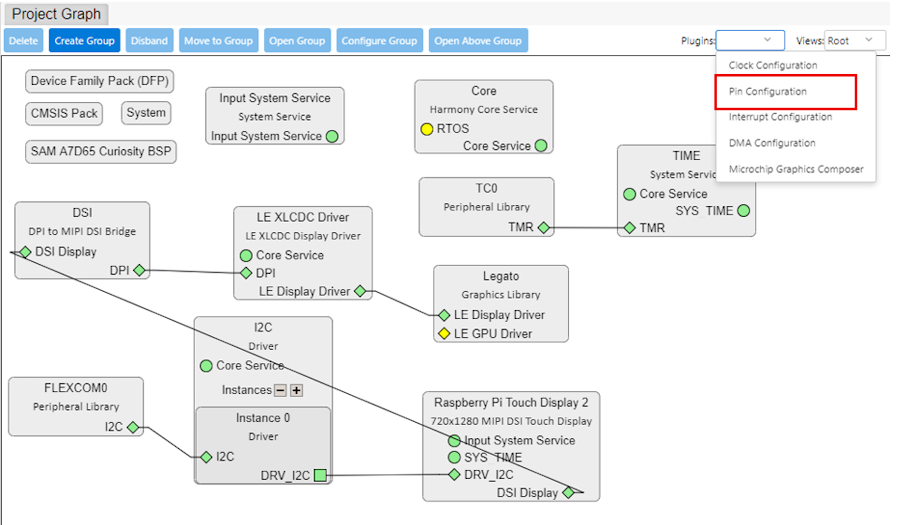
Task: Add an I2C instance with plus button
Action: click(x=297, y=390)
